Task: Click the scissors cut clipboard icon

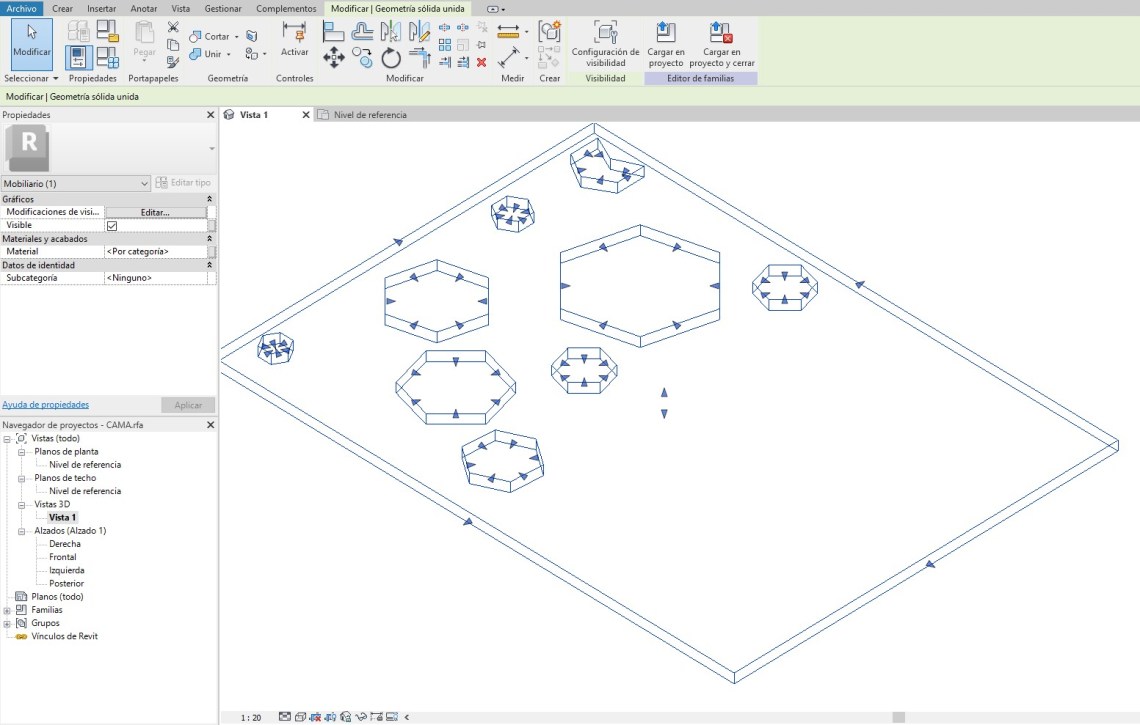Action: coord(173,27)
